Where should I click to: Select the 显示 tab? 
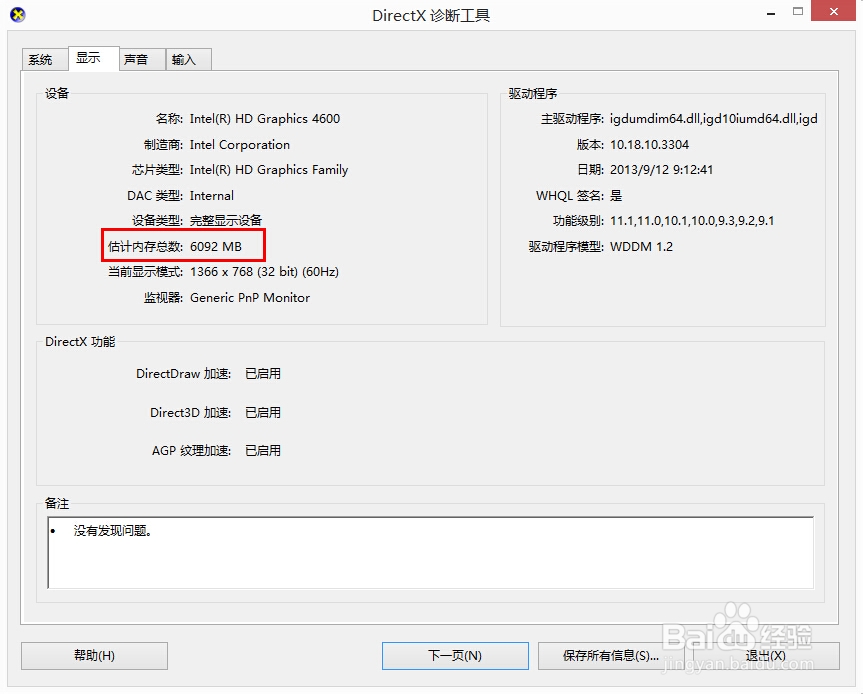click(x=94, y=58)
